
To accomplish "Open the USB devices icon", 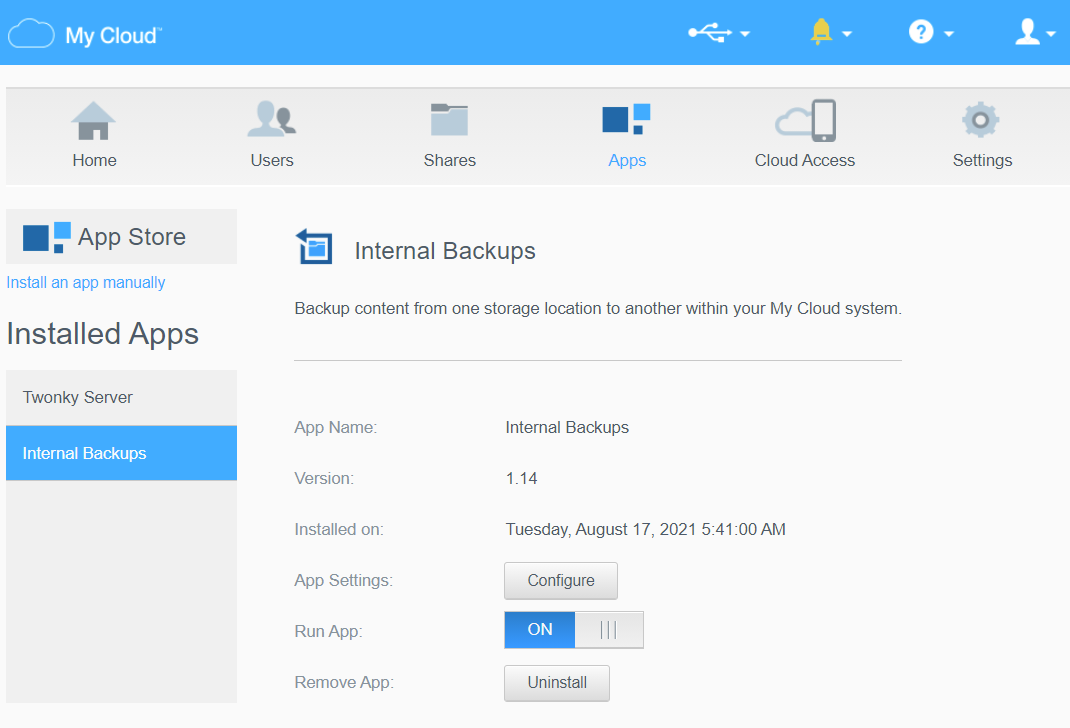I will pyautogui.click(x=710, y=32).
